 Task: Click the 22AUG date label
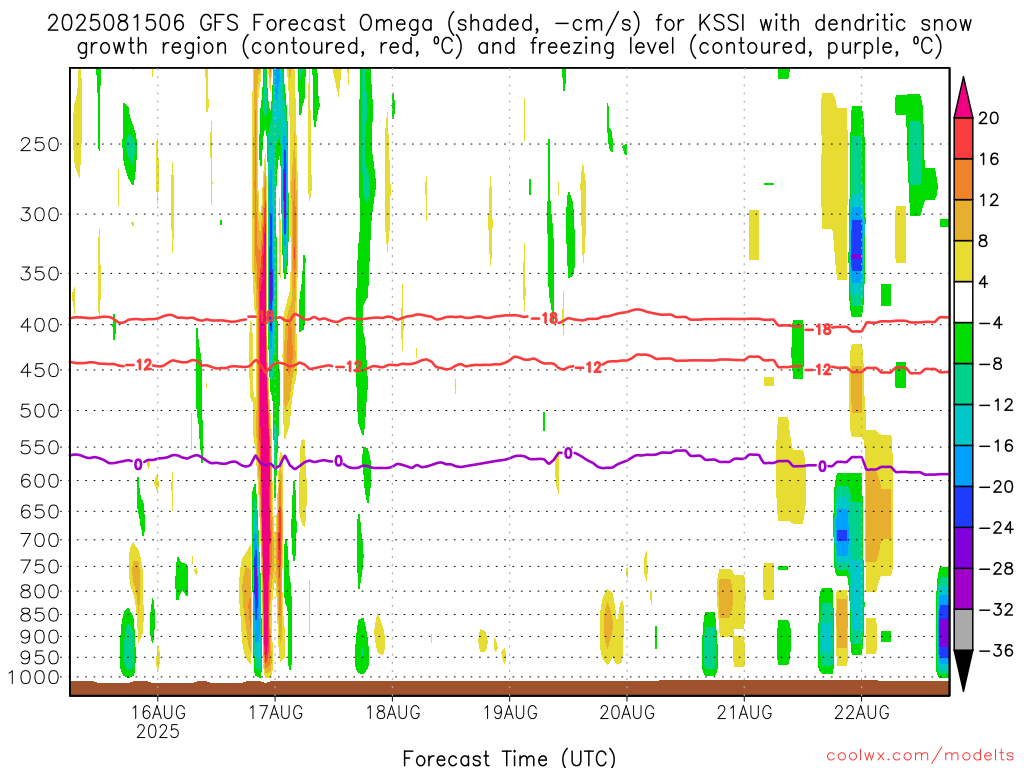tap(861, 712)
